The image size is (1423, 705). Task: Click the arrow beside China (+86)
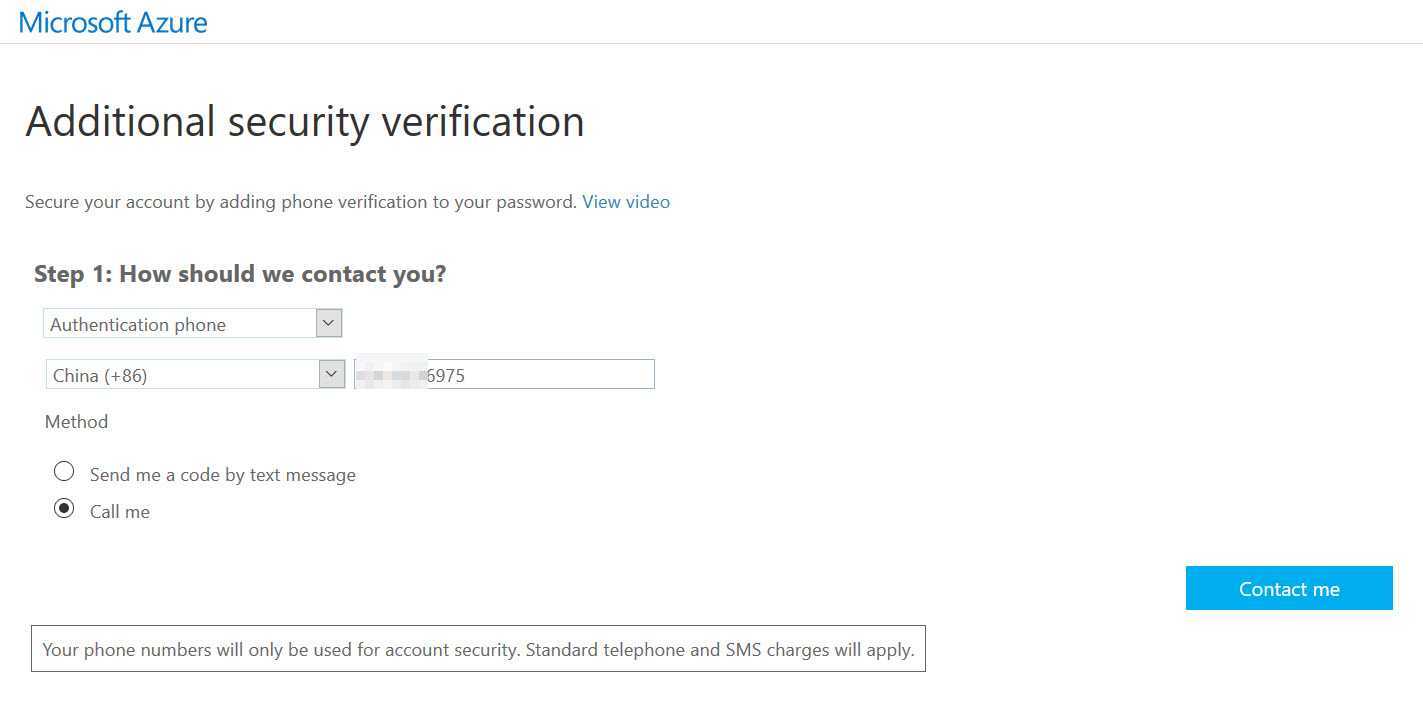[332, 374]
